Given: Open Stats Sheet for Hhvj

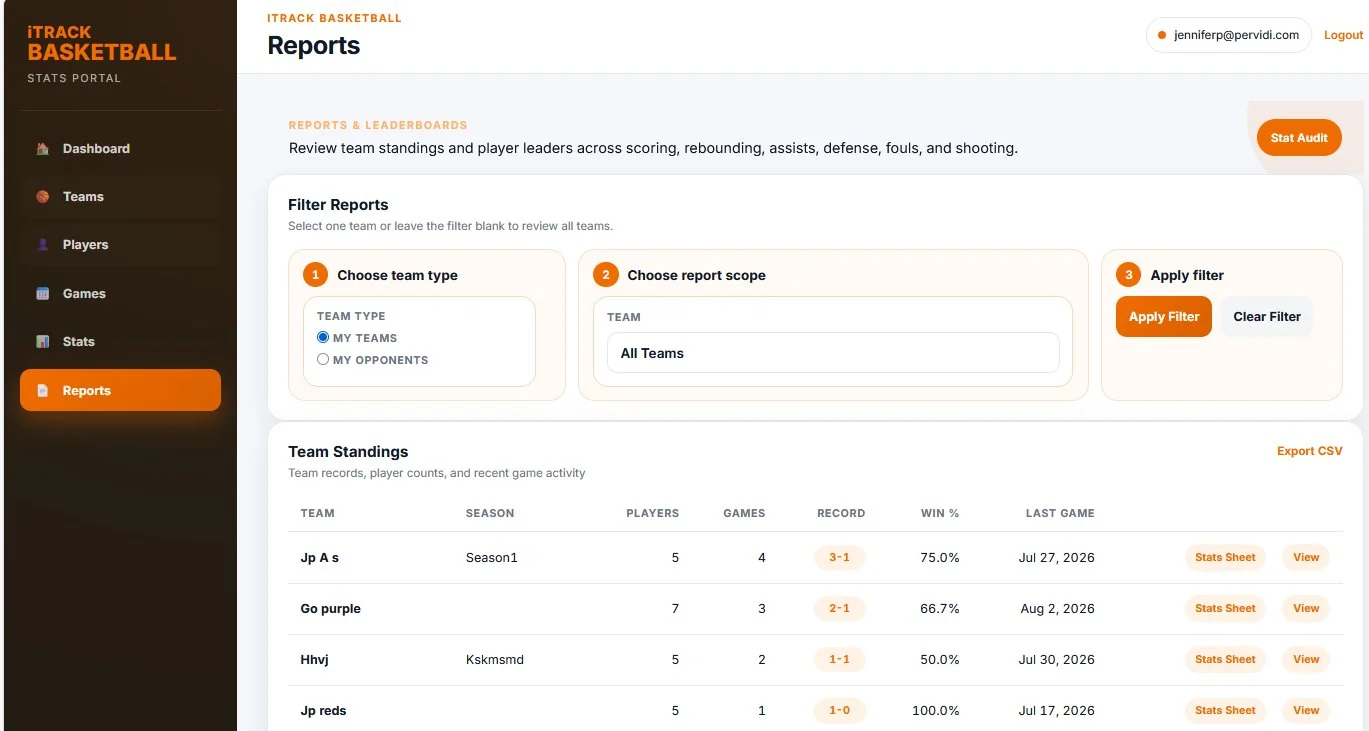Looking at the screenshot, I should (x=1225, y=660).
